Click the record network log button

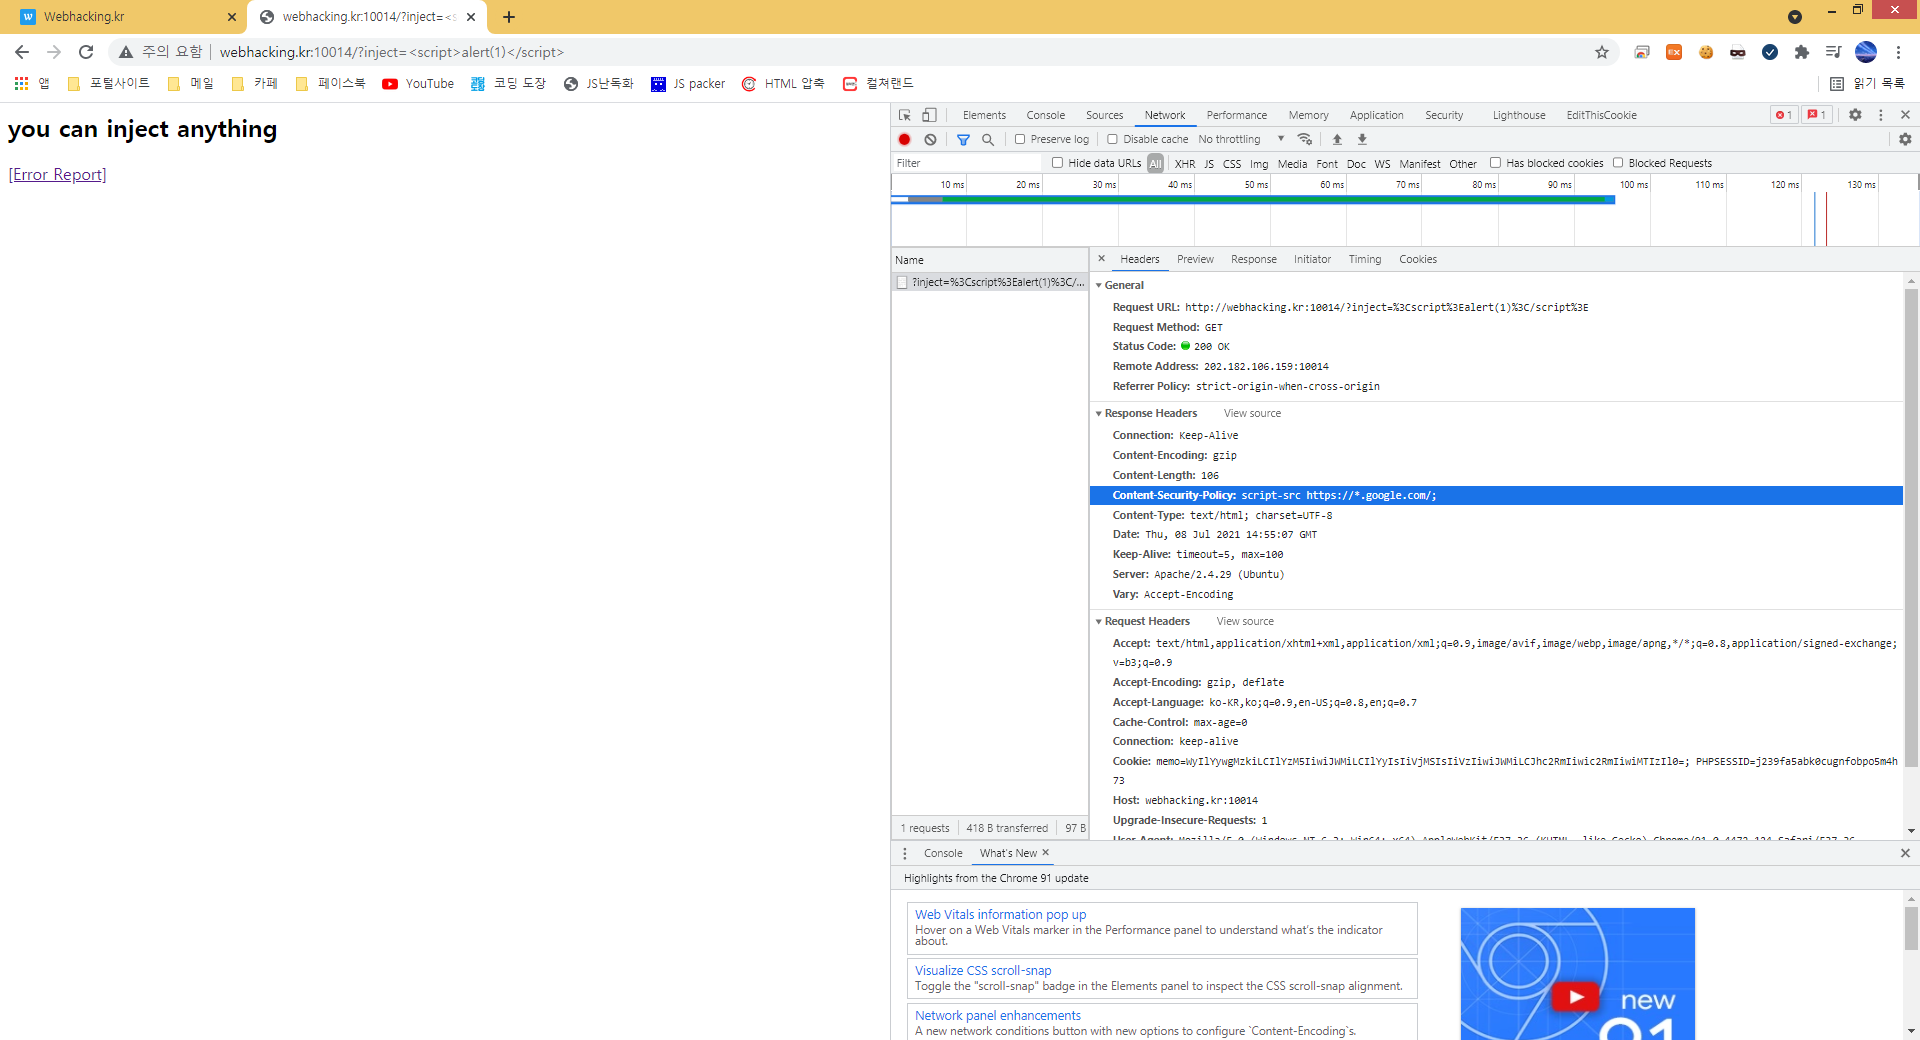point(904,140)
